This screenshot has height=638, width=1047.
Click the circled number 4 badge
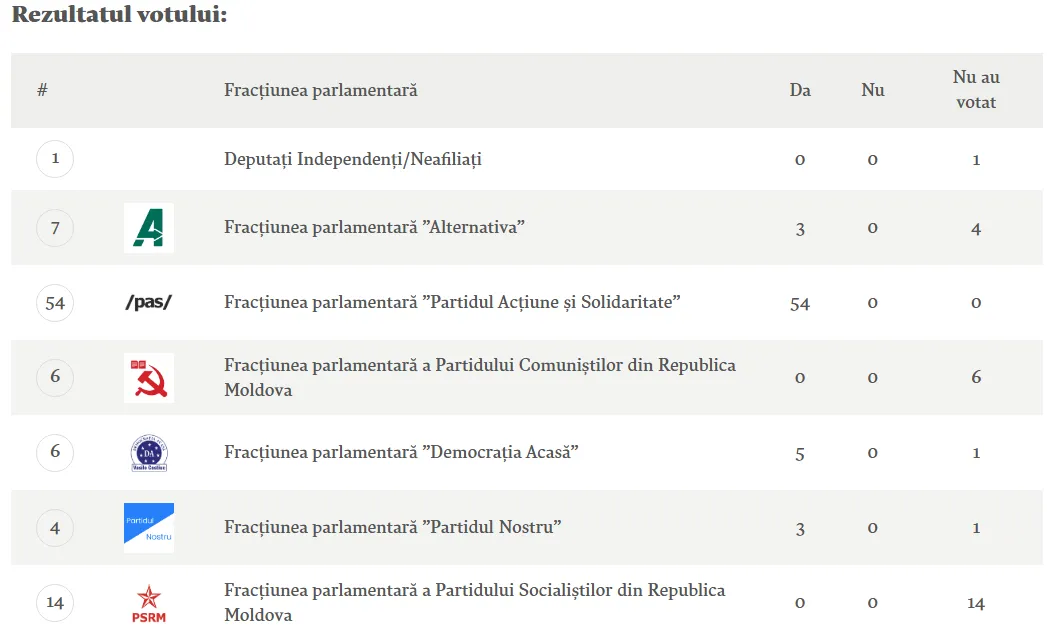pos(55,527)
